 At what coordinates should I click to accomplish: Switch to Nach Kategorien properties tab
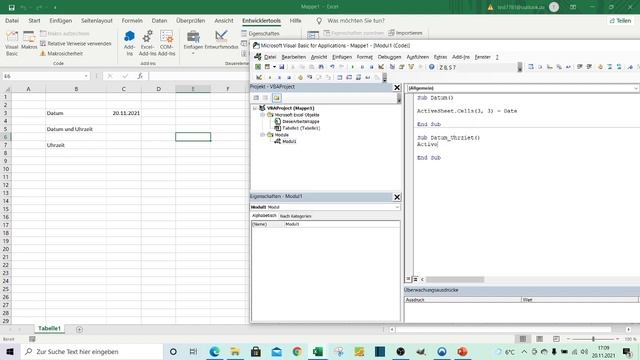296,216
